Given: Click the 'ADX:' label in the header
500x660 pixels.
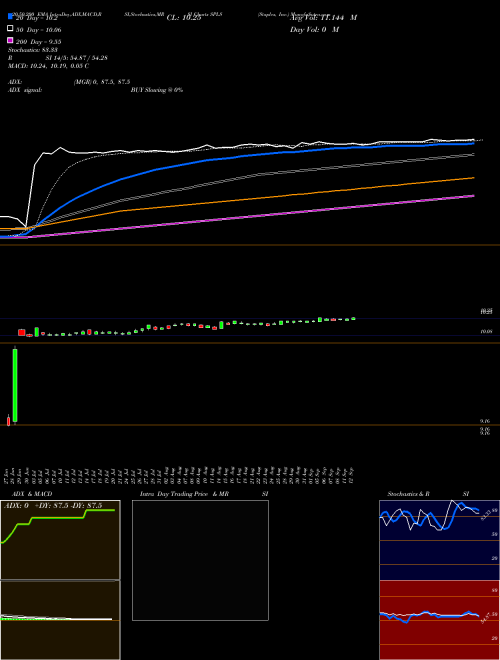Looking at the screenshot, I should (15, 82).
